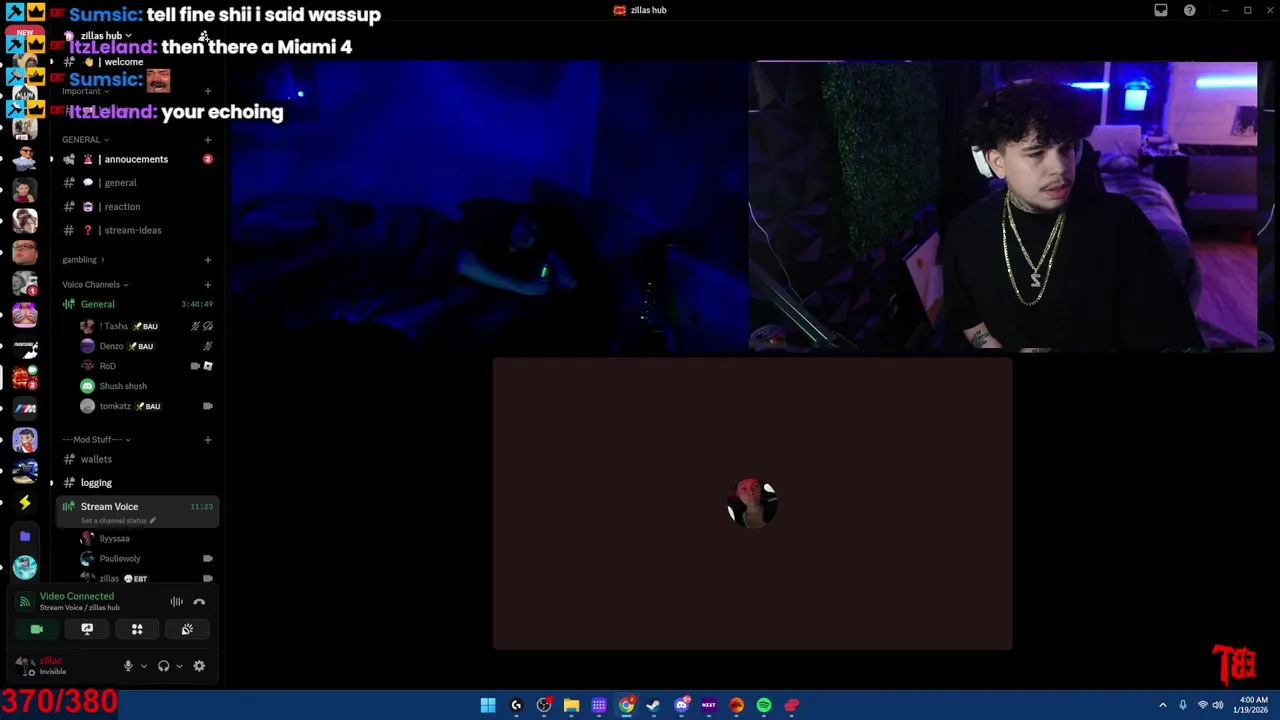Mute the microphone in user panel
This screenshot has height=720, width=1280.
click(128, 666)
